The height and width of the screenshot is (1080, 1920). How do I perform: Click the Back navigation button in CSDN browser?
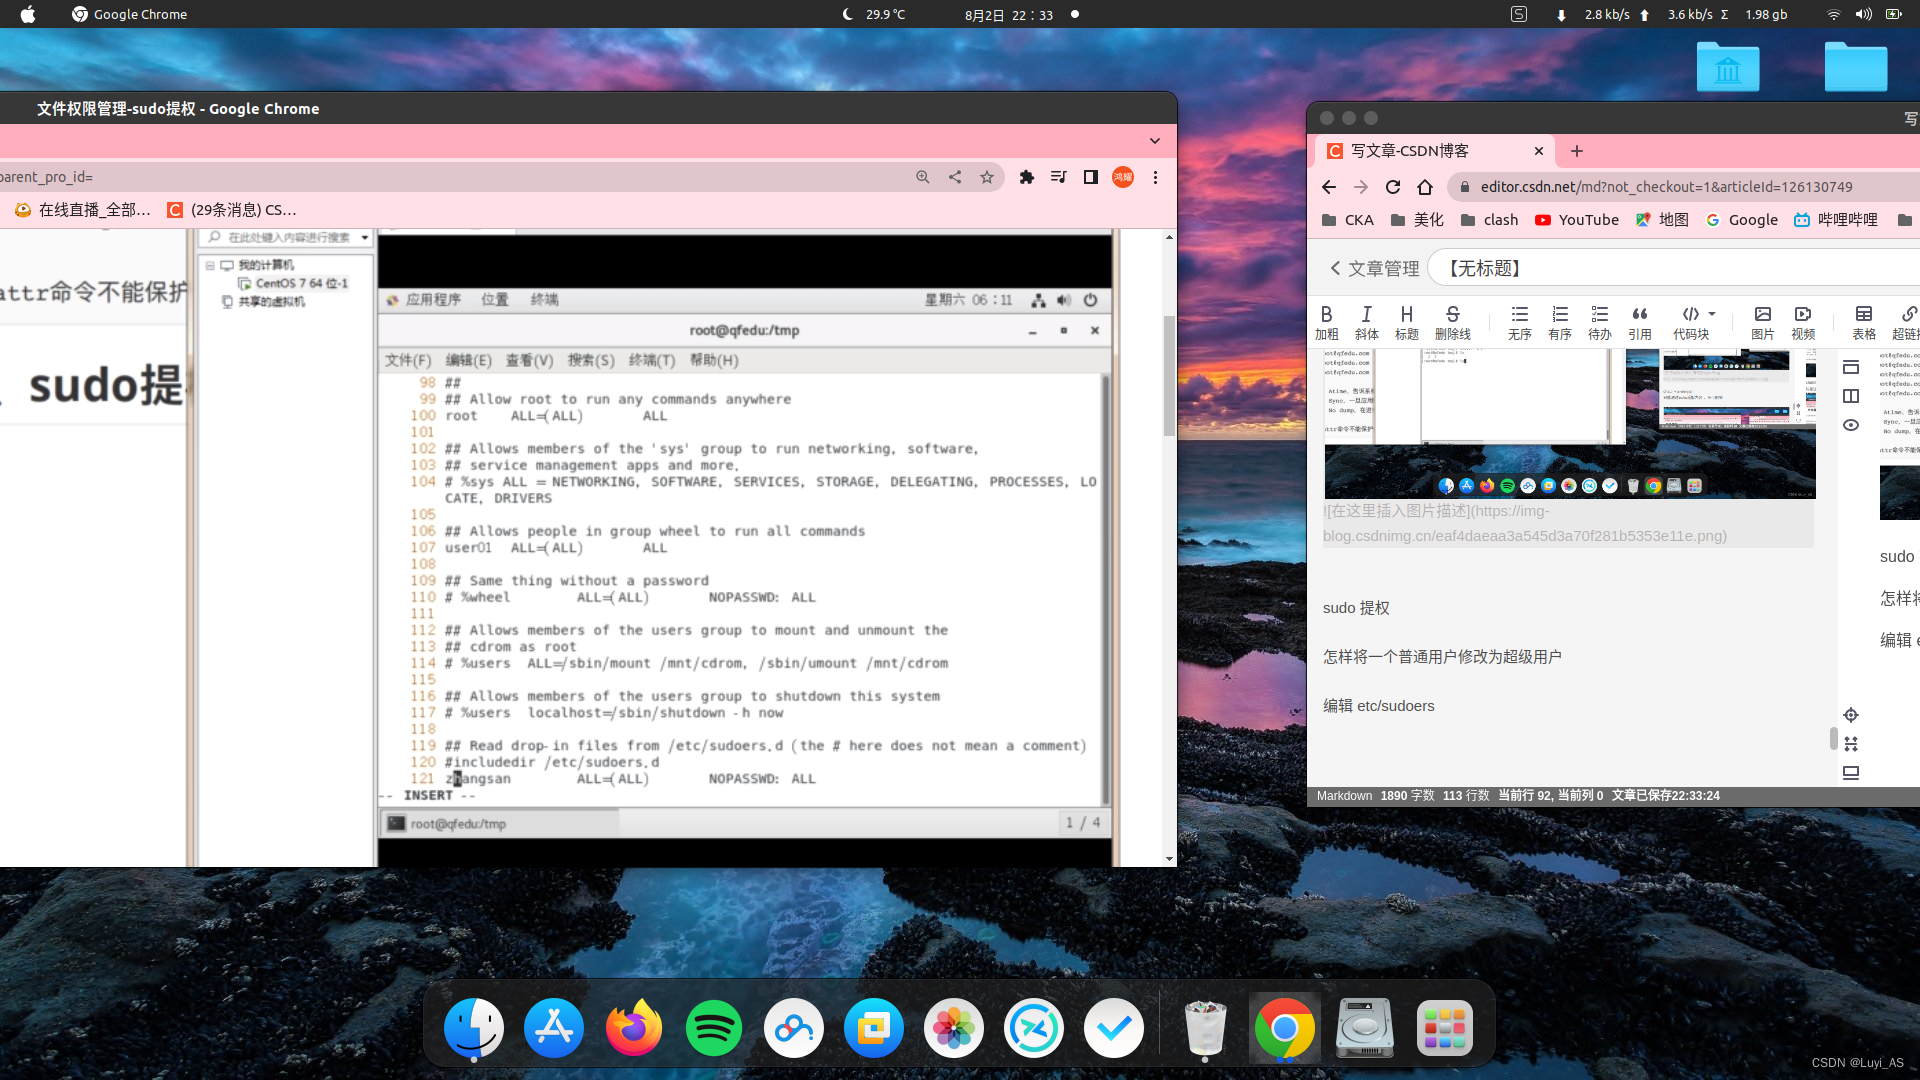pyautogui.click(x=1329, y=186)
